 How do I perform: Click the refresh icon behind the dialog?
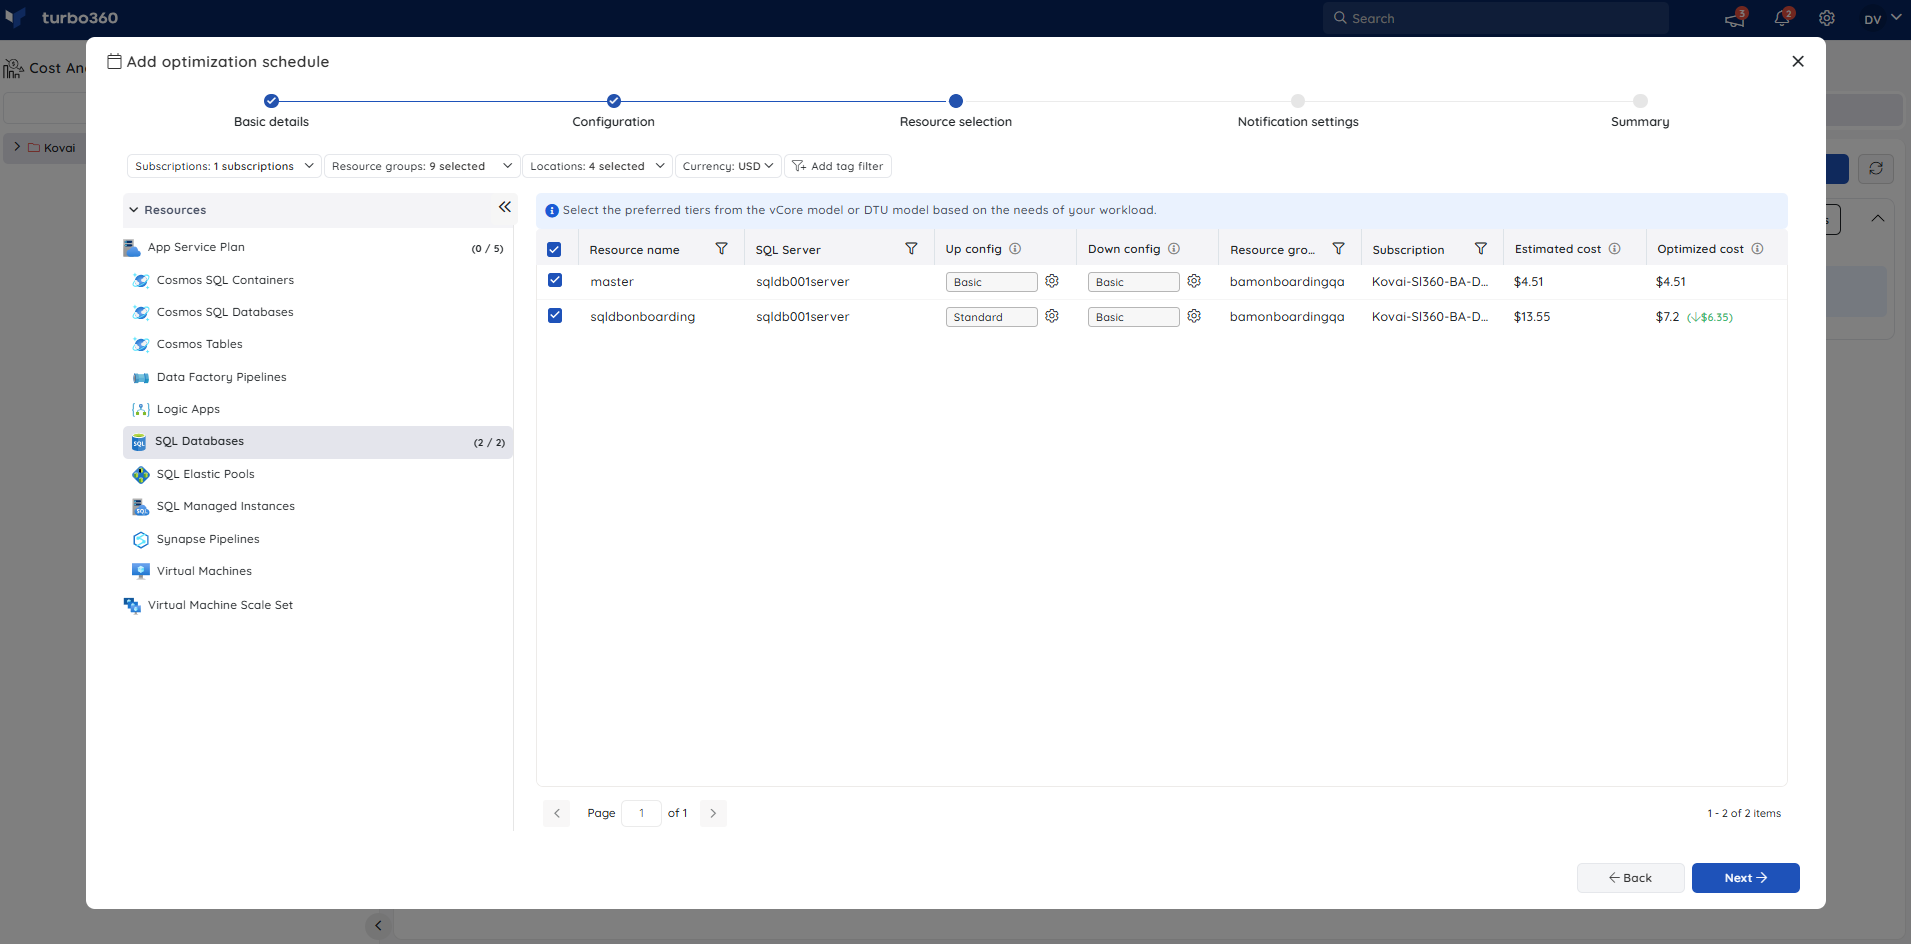click(x=1876, y=168)
